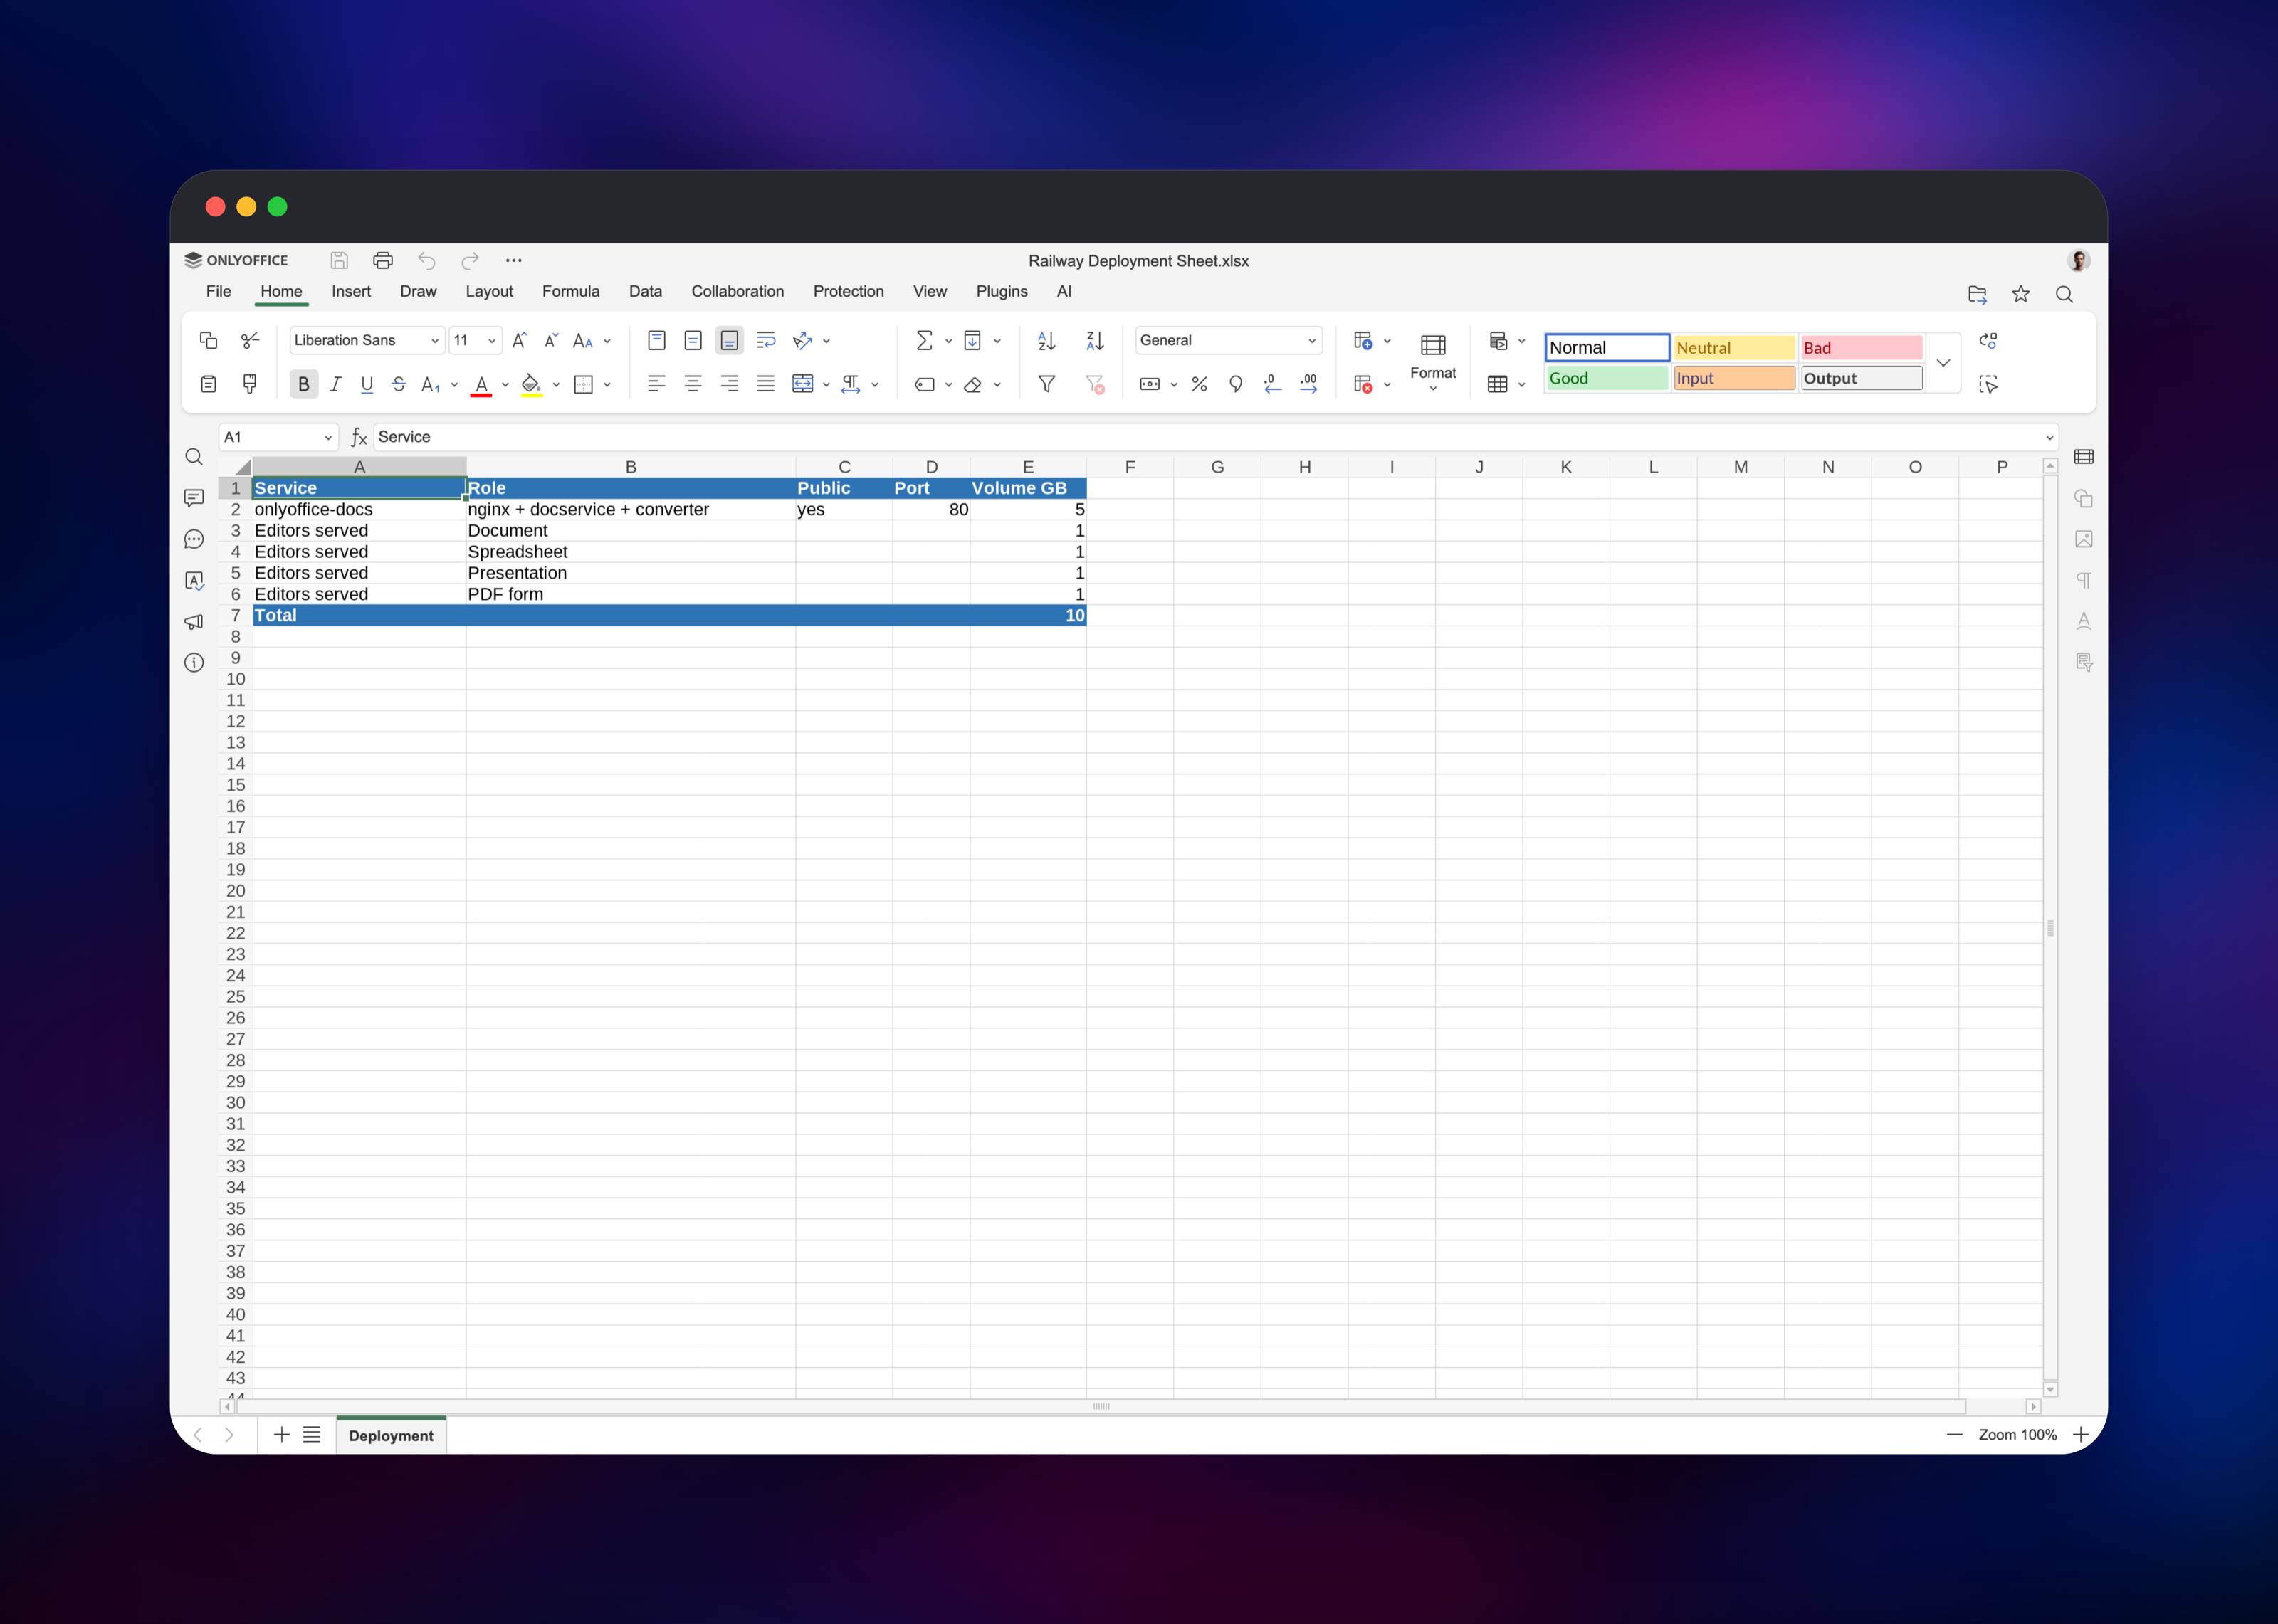Expand the cell styles gallery
Screen dimensions: 2278x1624
click(1943, 363)
